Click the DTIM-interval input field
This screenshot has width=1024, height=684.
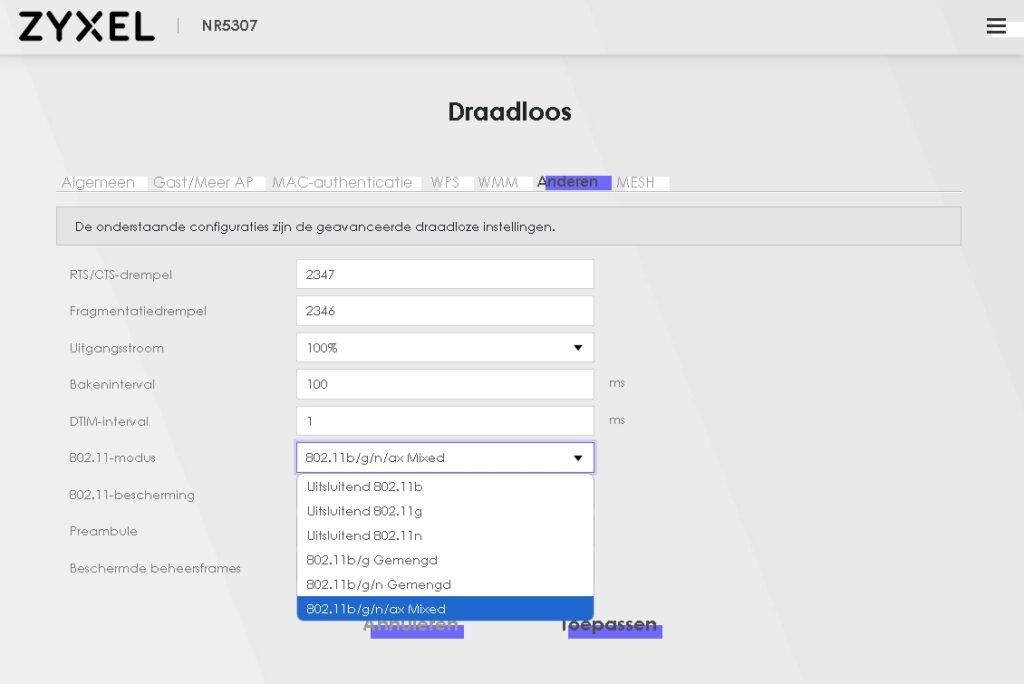point(445,420)
